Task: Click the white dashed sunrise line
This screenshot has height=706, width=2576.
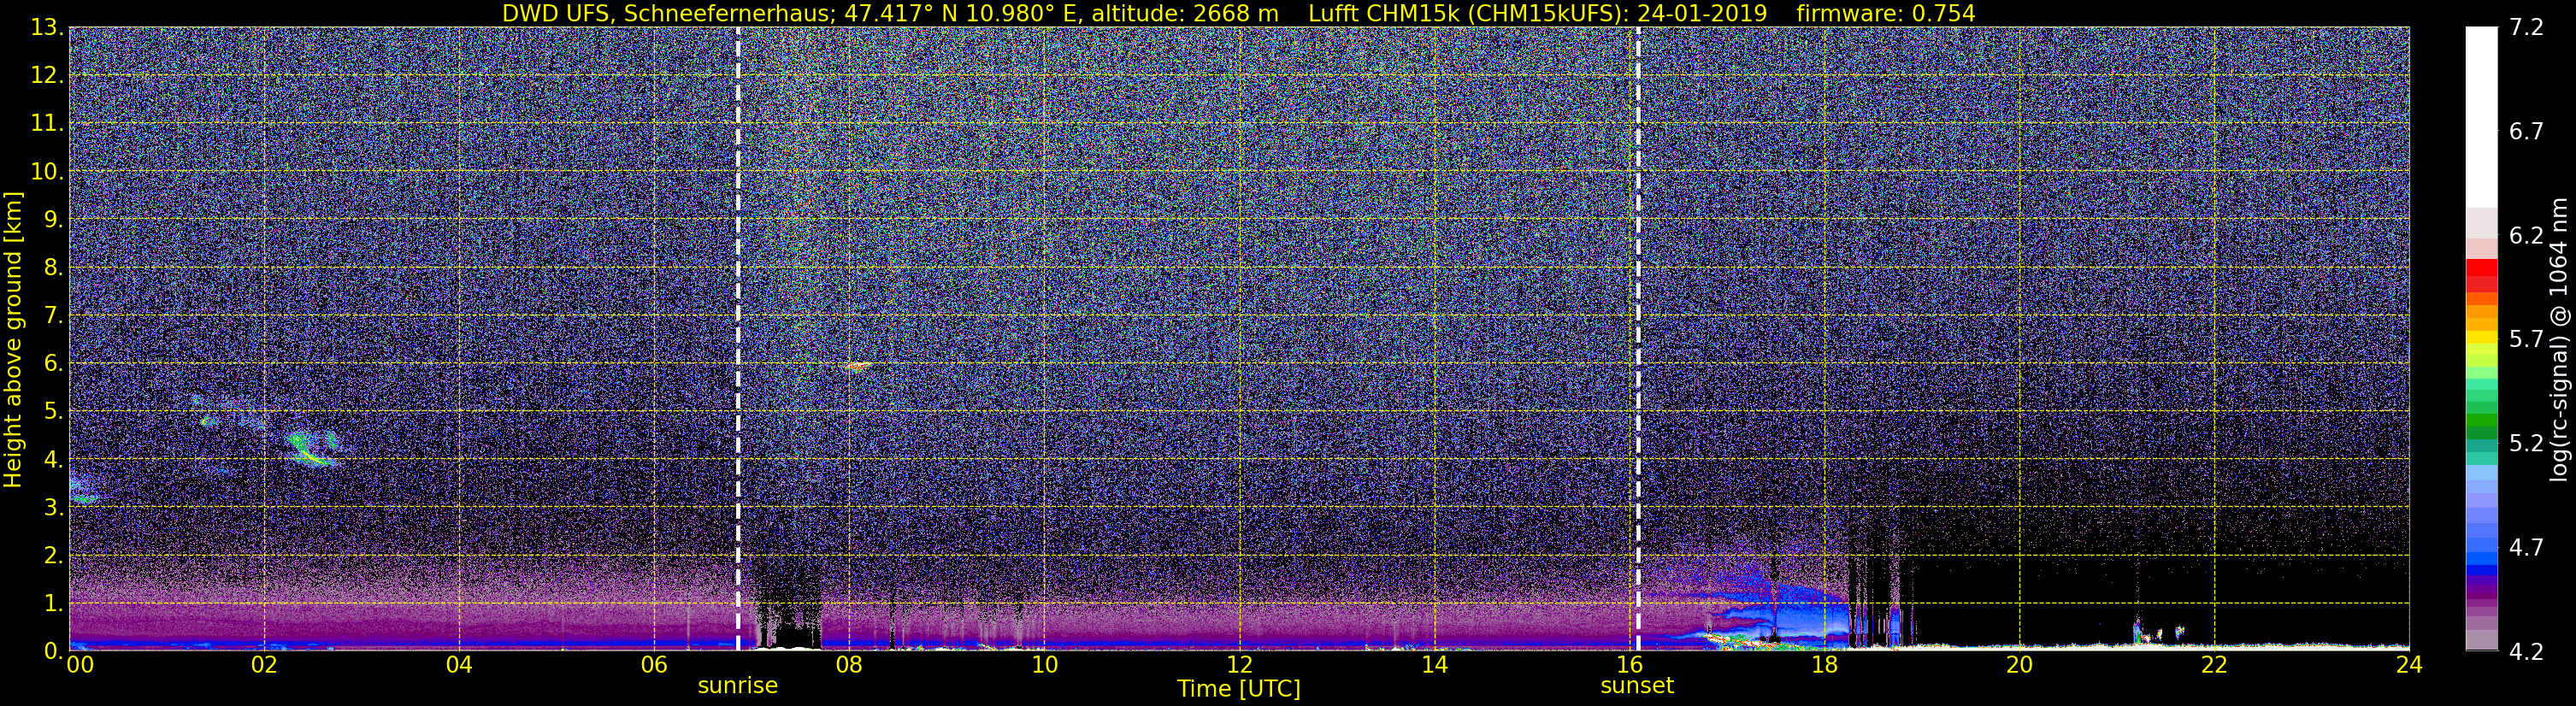Action: [x=738, y=339]
